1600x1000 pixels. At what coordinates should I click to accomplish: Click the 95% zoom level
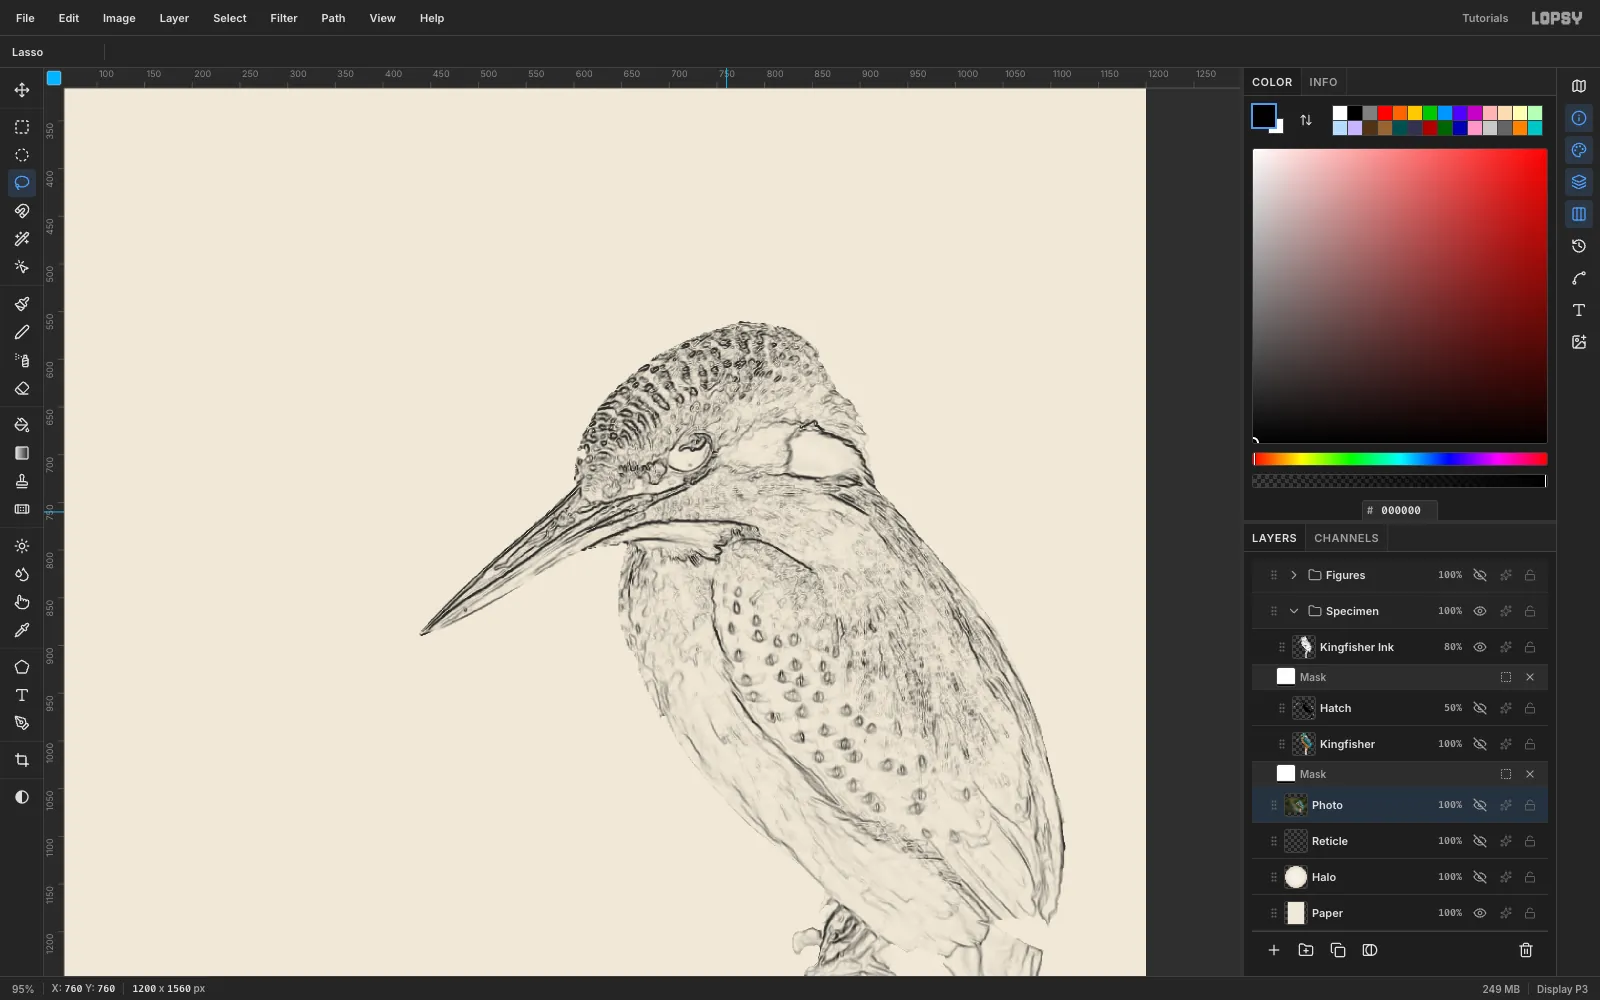tap(23, 989)
